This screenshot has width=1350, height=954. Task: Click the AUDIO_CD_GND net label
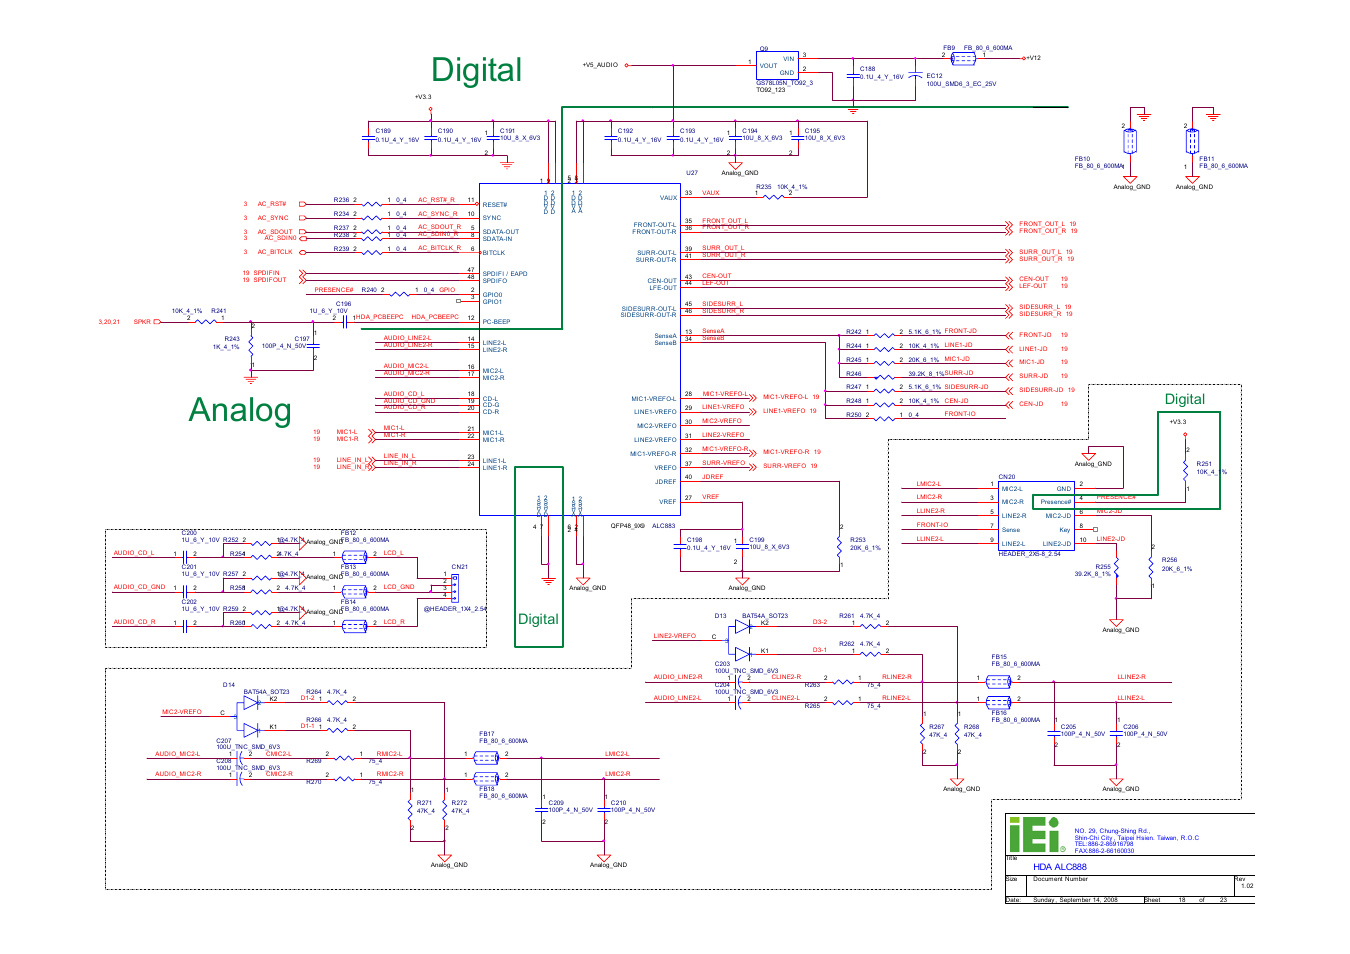pos(139,587)
